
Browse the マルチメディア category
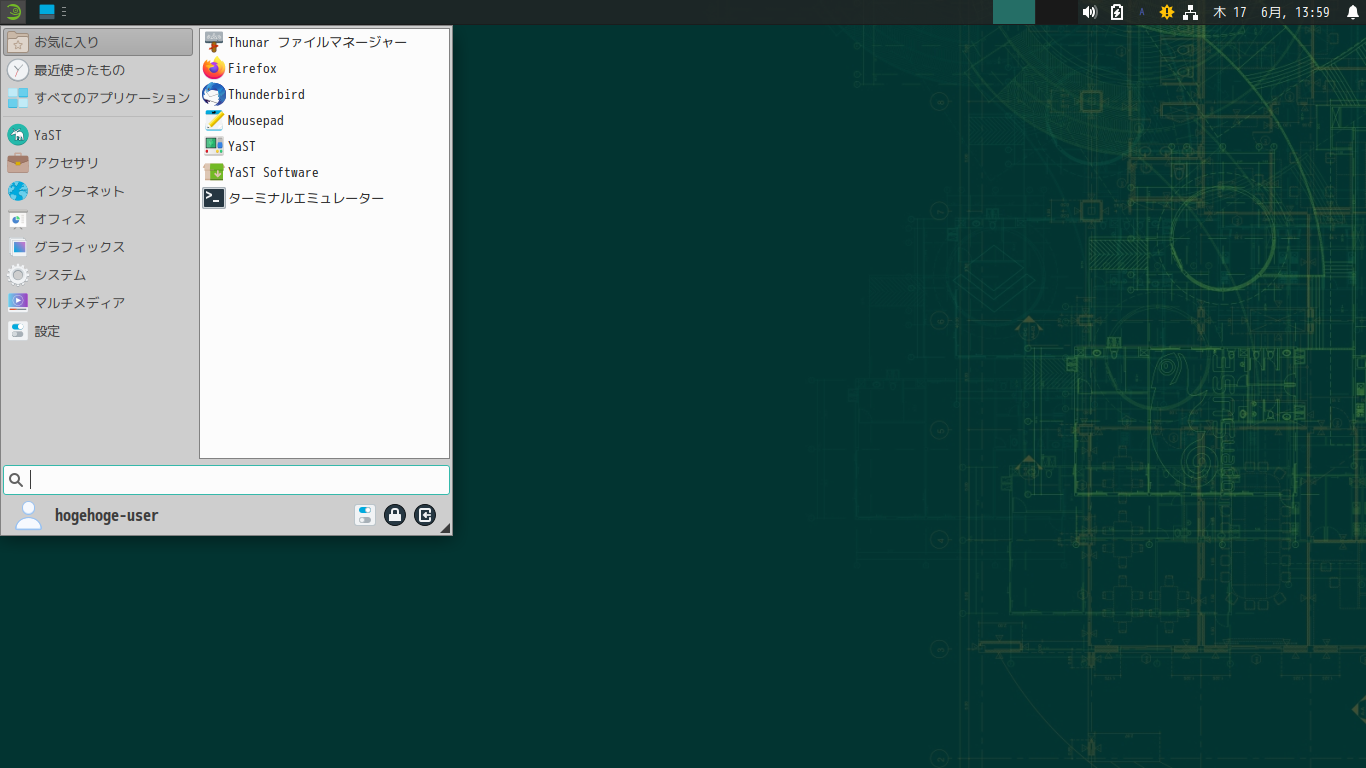(x=98, y=303)
